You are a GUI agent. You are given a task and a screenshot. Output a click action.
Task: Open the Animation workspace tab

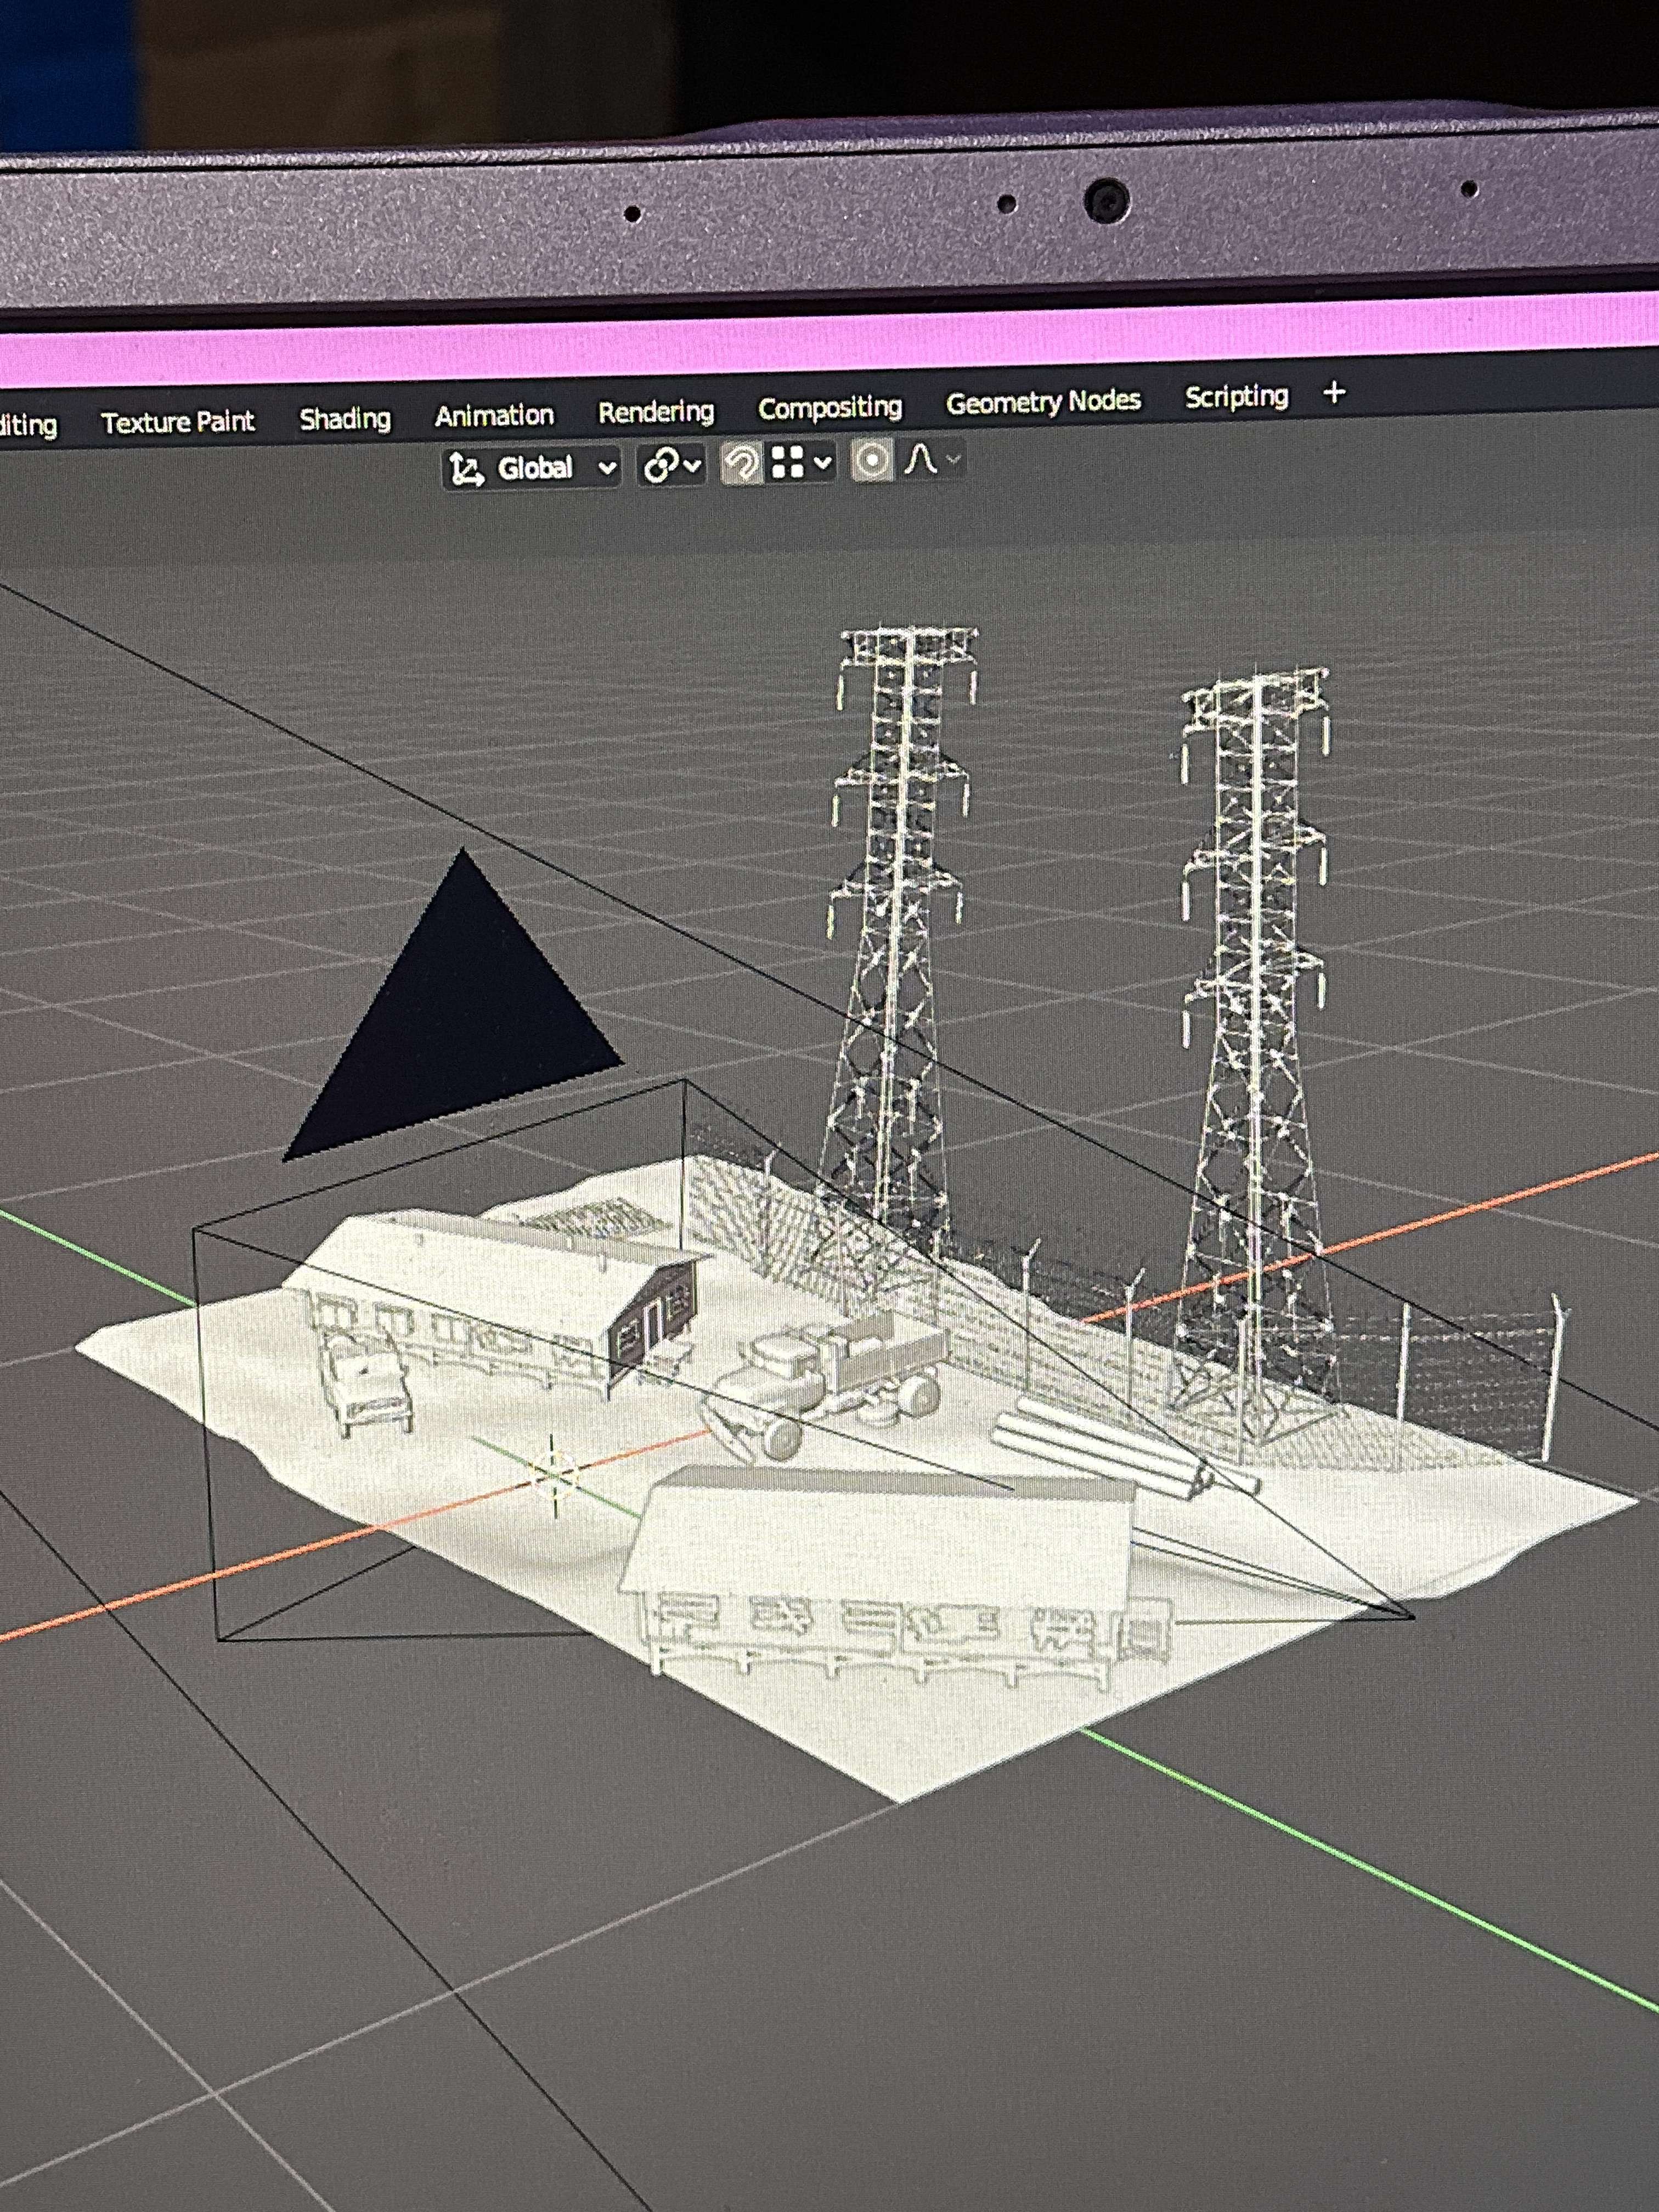494,414
